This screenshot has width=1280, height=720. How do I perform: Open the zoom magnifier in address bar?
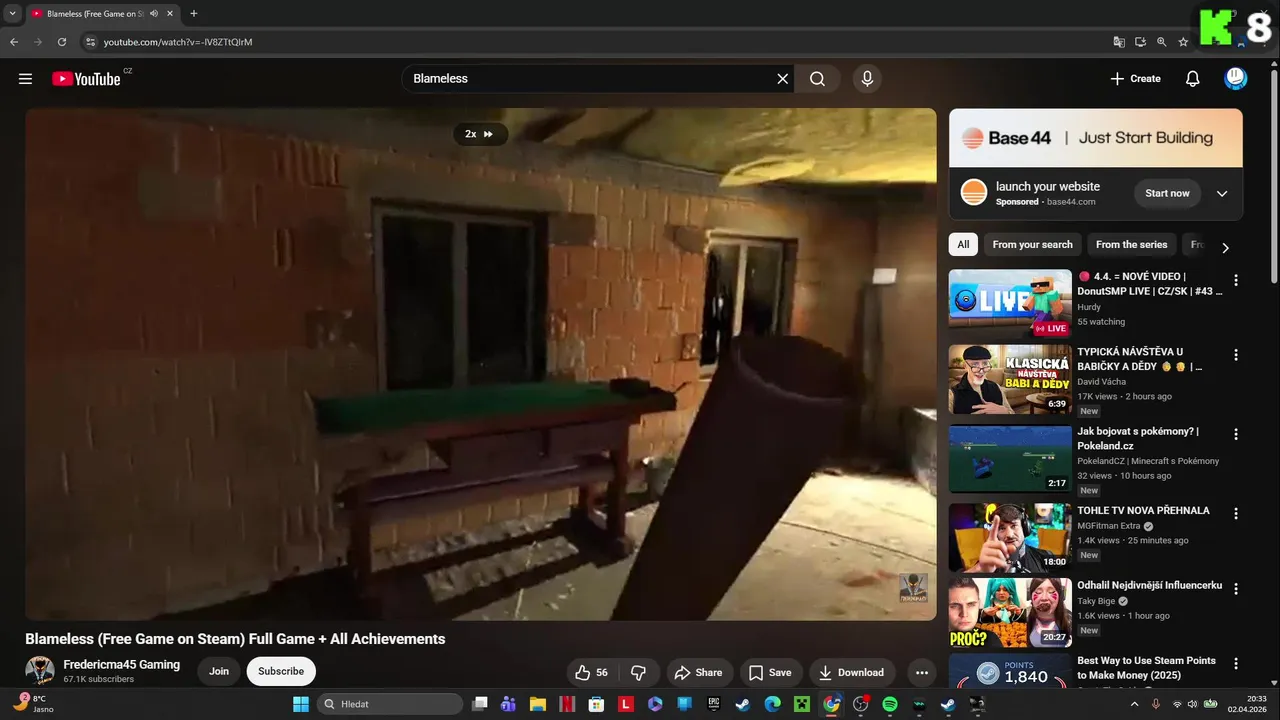point(1162,42)
